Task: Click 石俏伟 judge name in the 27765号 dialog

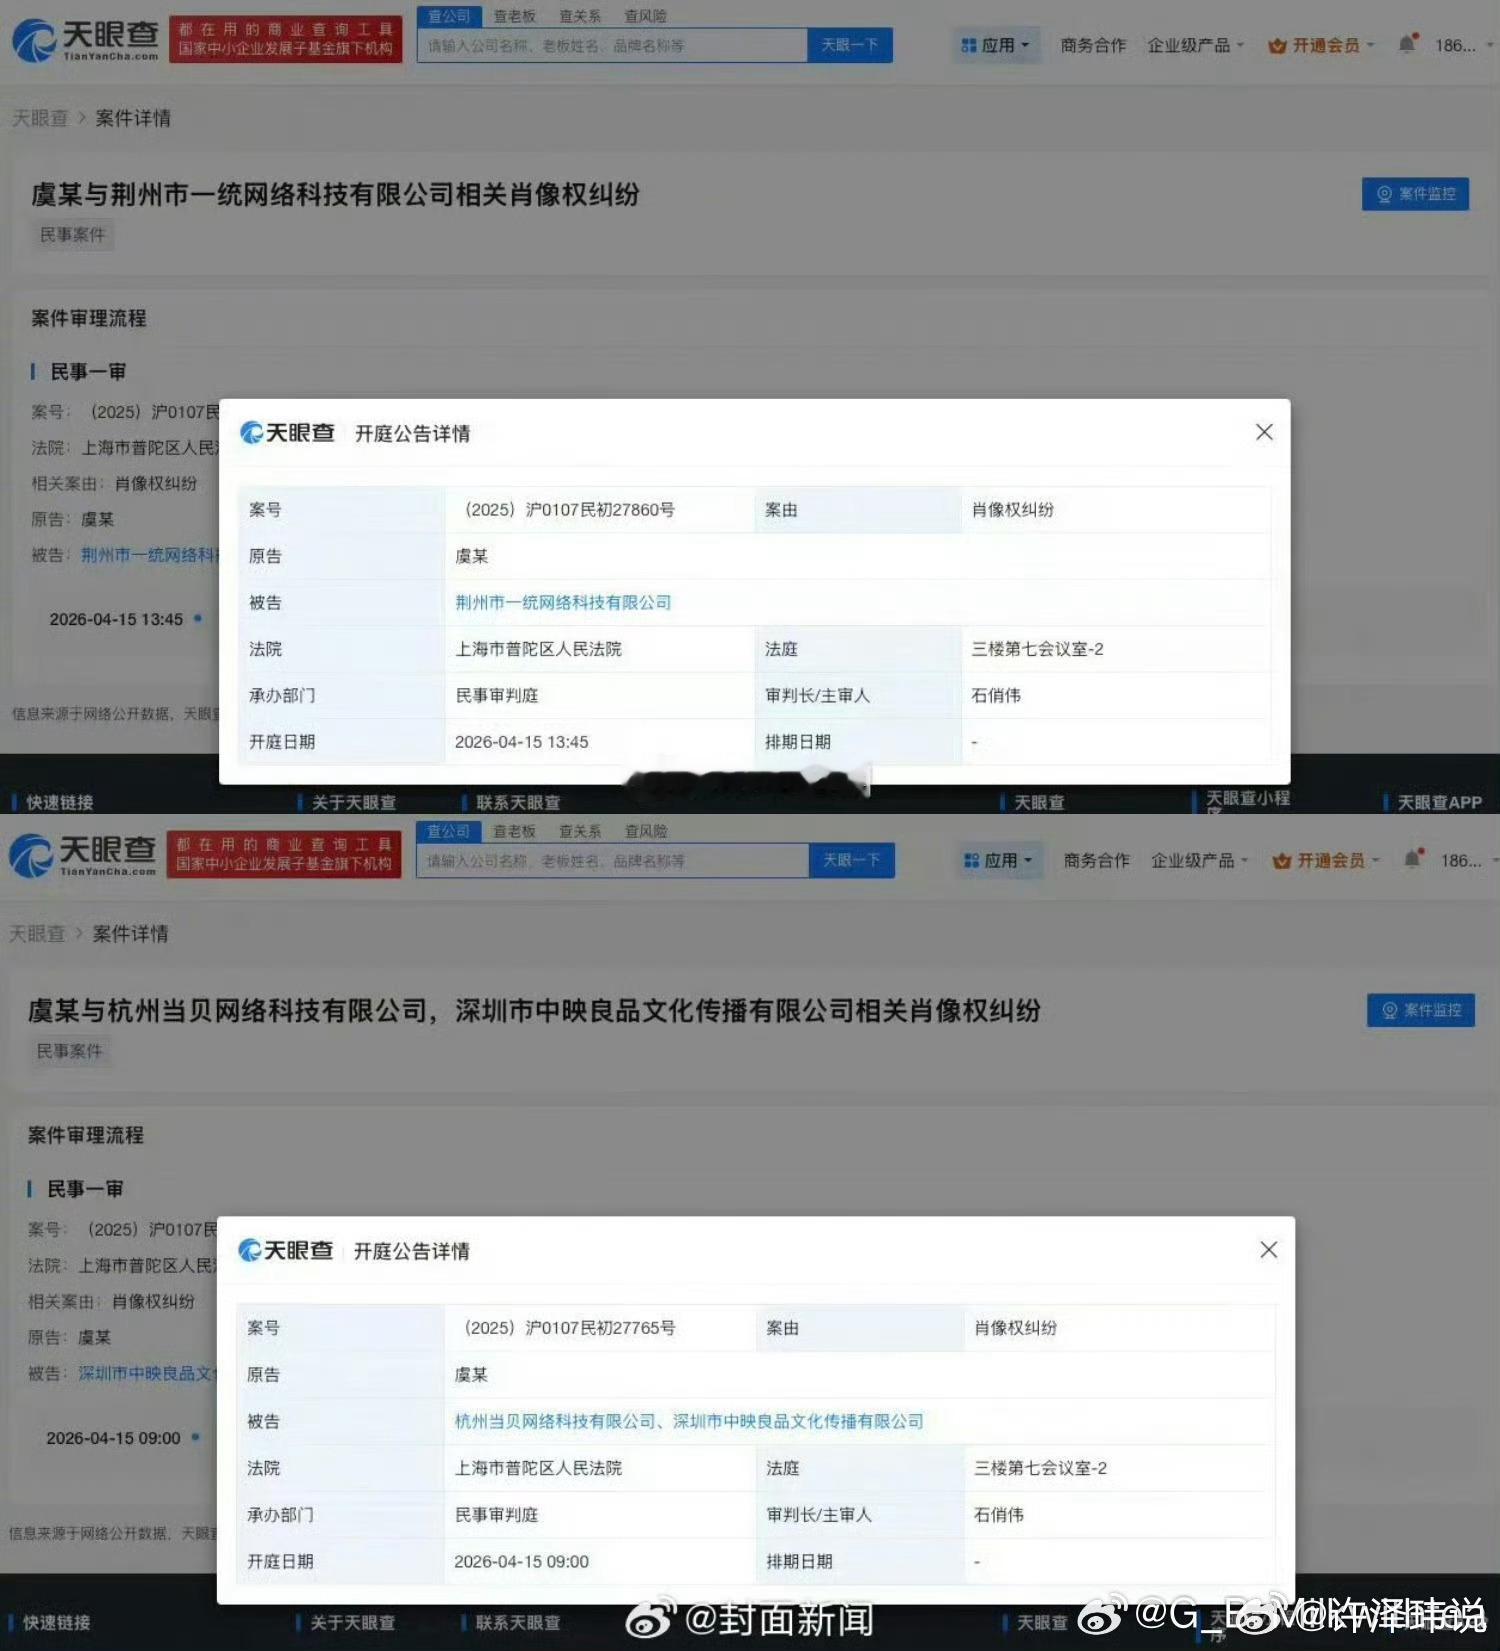Action: 999,1514
